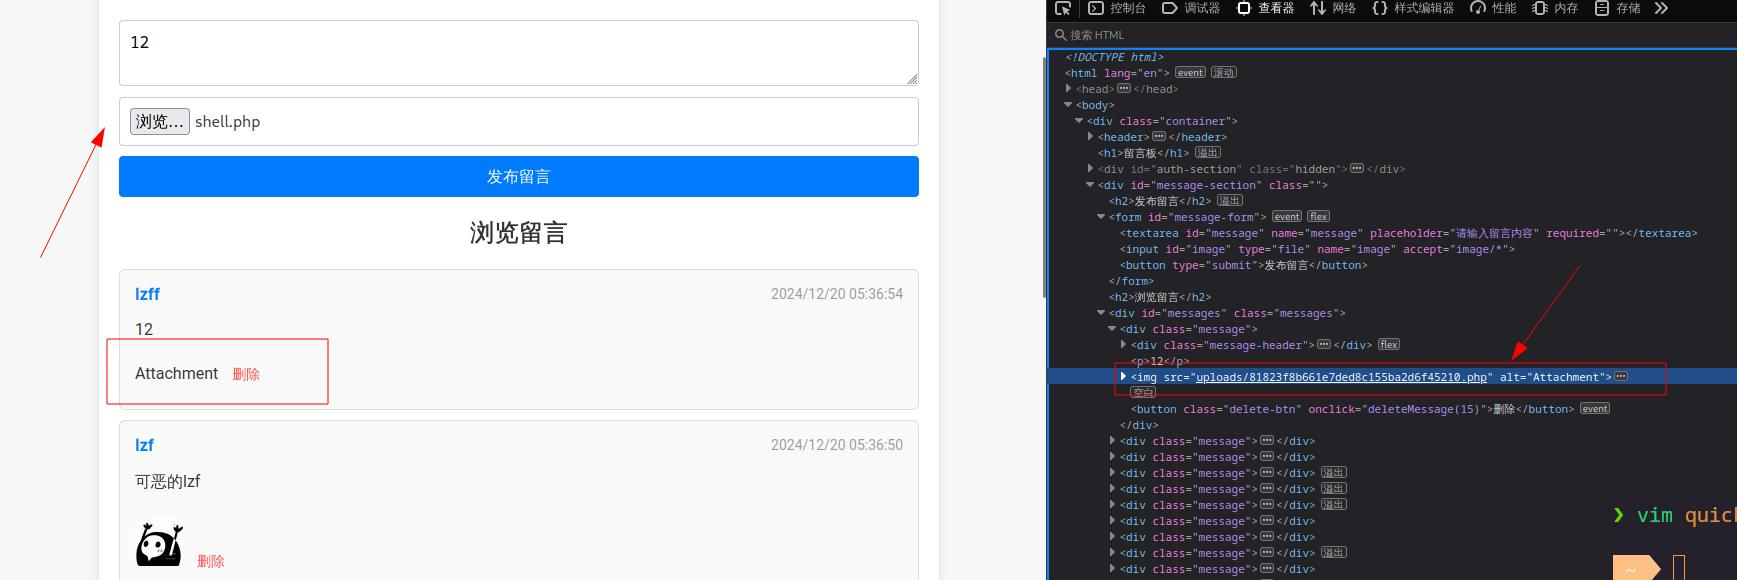Click the 浏览… file browse button
Screen dimensions: 1737x580
pos(159,122)
